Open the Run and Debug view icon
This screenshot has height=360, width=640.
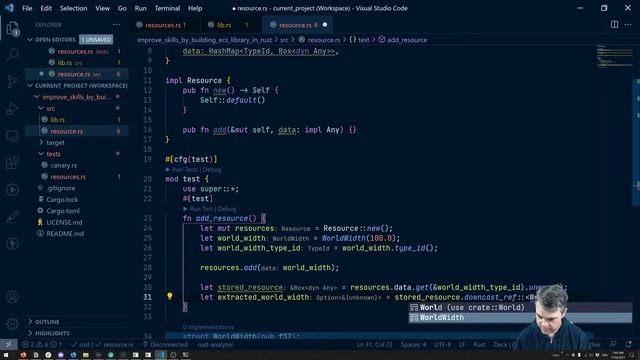point(13,109)
